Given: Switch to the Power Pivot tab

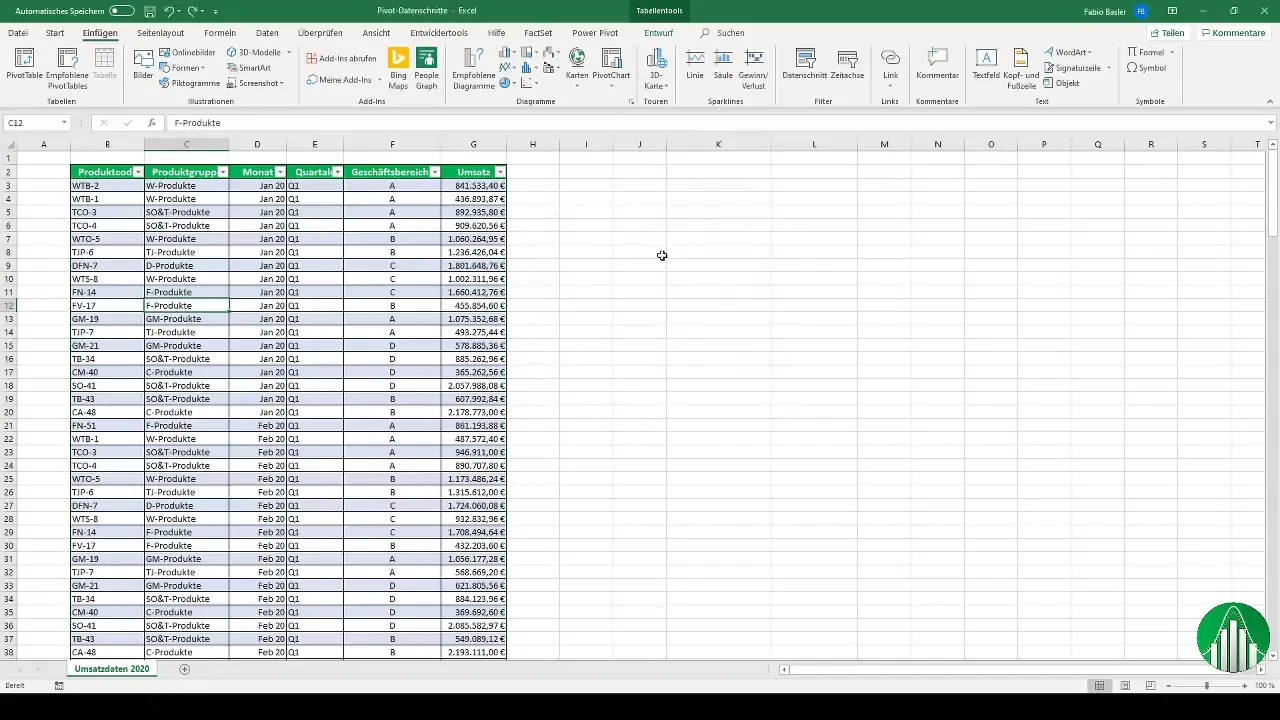Looking at the screenshot, I should point(595,33).
